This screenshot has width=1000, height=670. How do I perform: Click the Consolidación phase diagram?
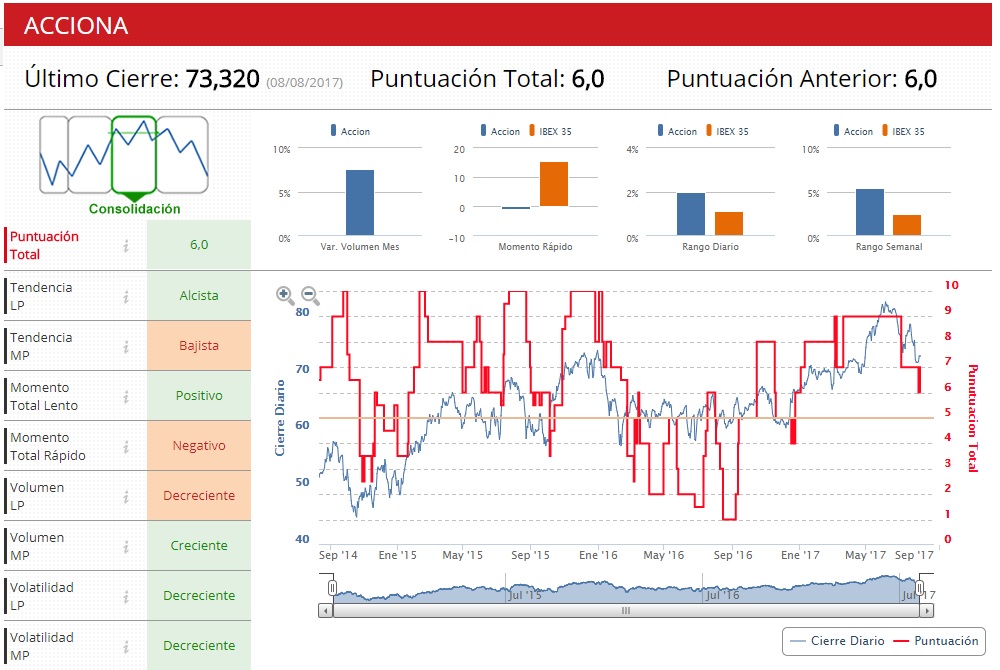pyautogui.click(x=124, y=164)
